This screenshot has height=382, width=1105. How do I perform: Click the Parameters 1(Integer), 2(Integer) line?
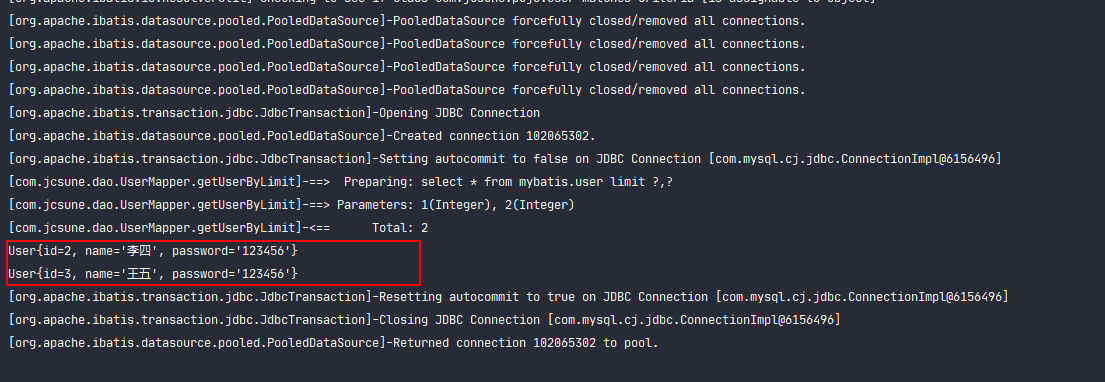pos(291,205)
